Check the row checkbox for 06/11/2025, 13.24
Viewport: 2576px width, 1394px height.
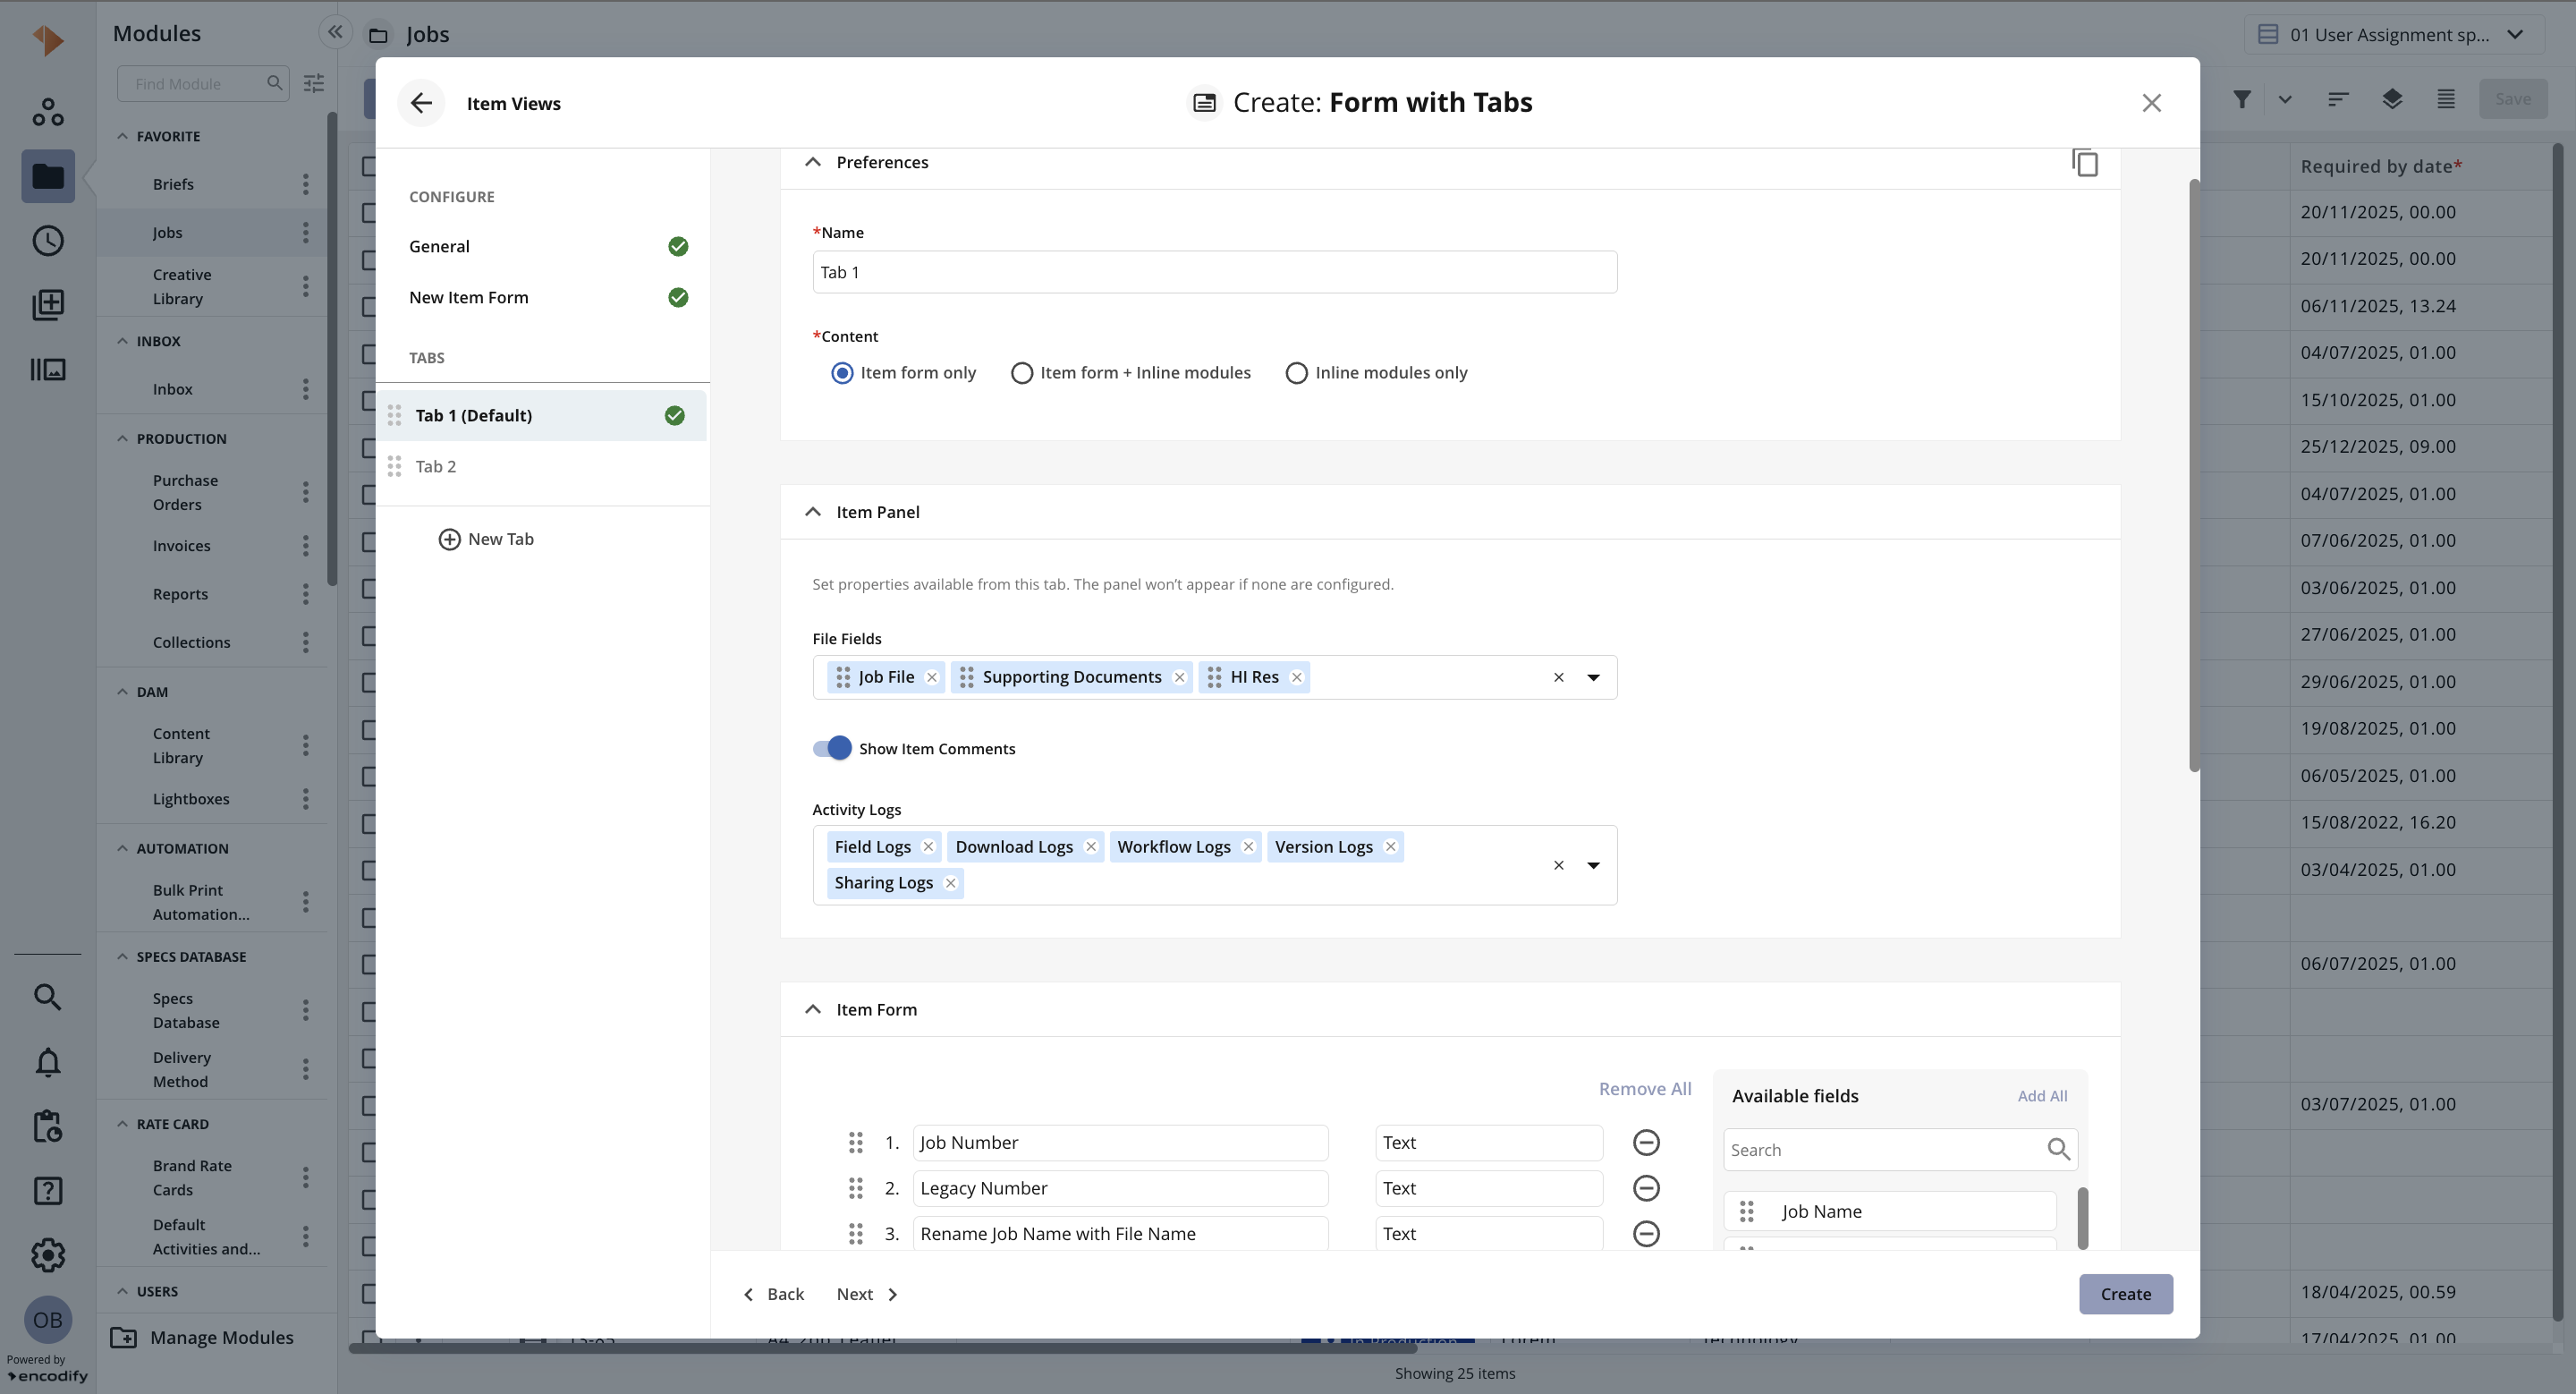tap(368, 306)
